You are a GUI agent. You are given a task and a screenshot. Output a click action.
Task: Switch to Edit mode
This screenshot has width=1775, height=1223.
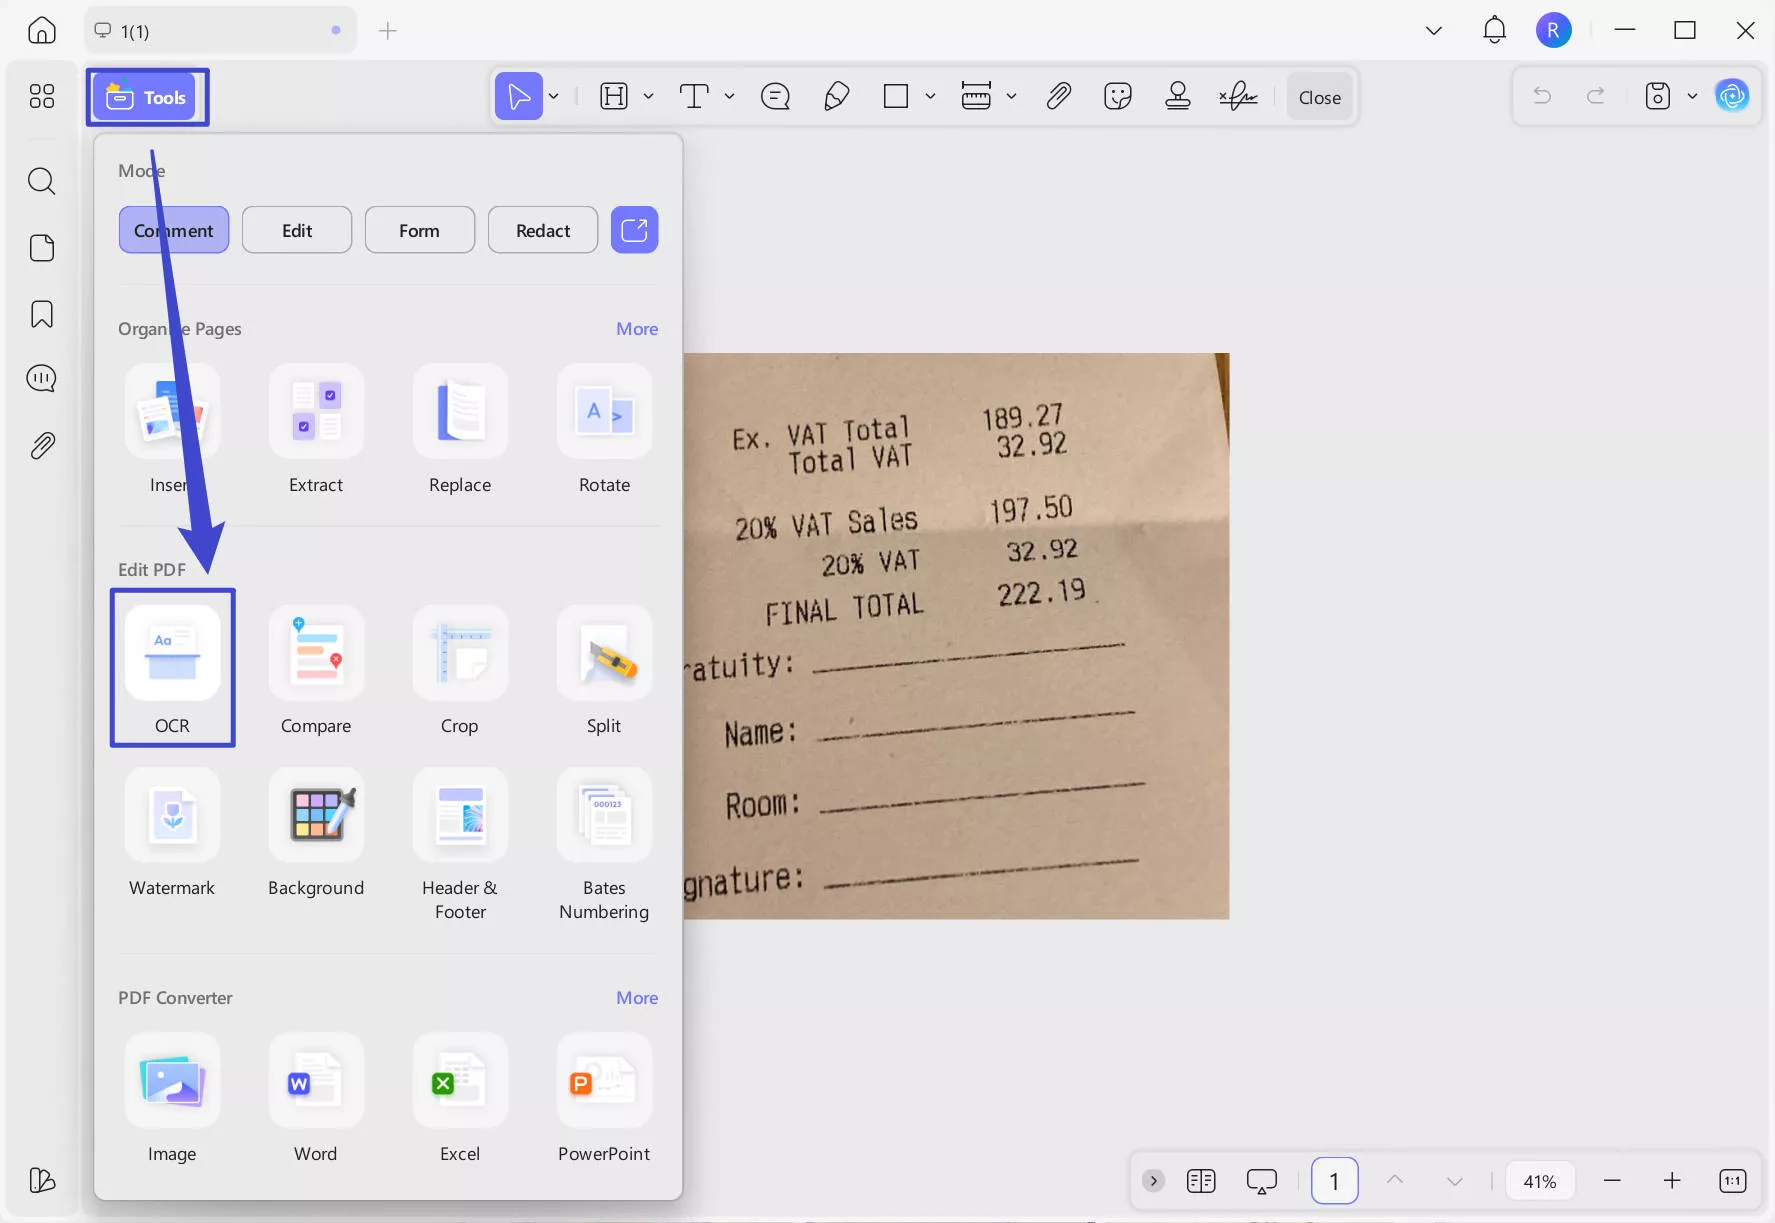[x=296, y=229]
